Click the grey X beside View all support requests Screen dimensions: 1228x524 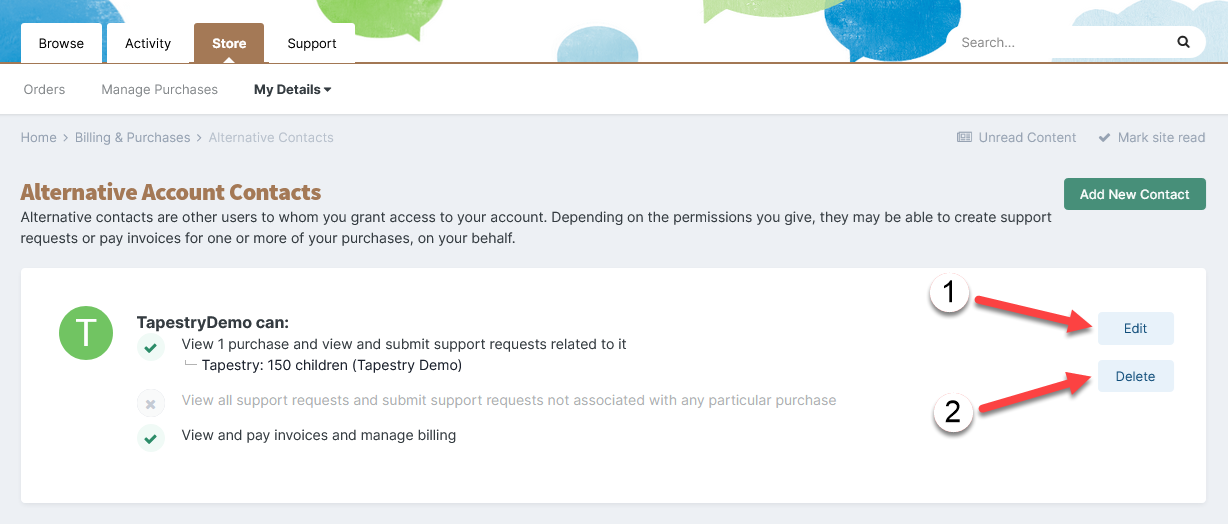click(x=151, y=404)
